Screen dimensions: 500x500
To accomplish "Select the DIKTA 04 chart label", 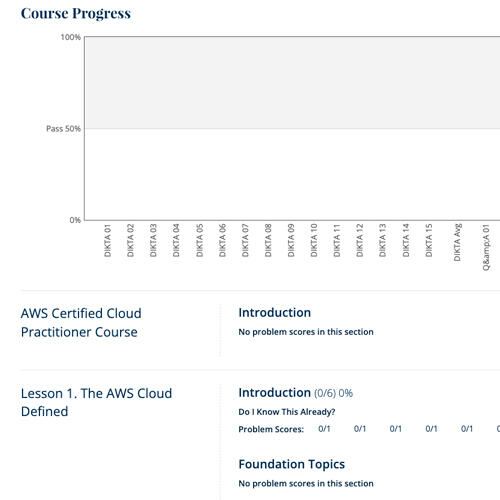I will click(x=176, y=240).
